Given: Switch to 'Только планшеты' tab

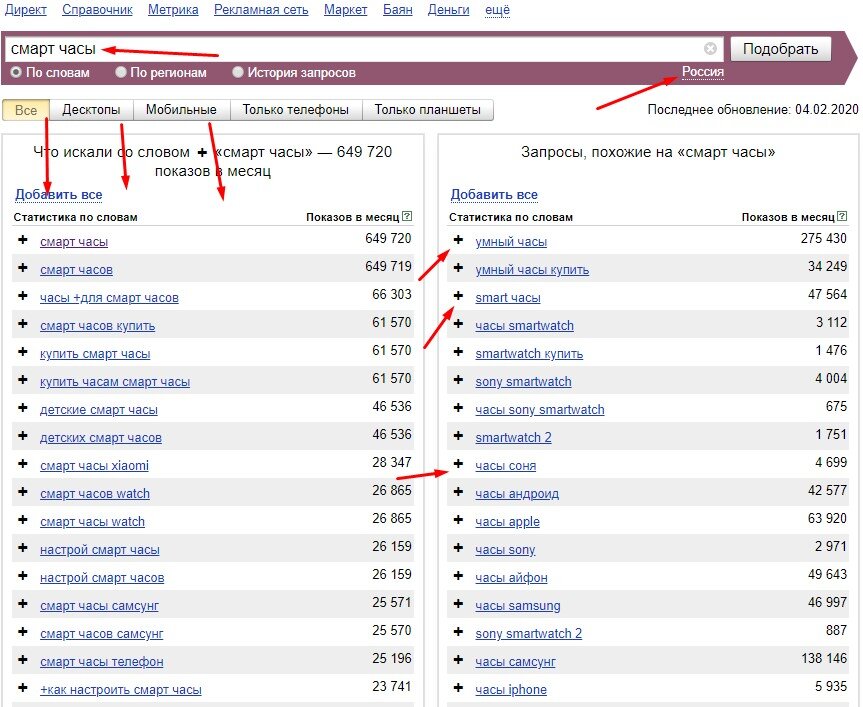Looking at the screenshot, I should click(x=428, y=110).
